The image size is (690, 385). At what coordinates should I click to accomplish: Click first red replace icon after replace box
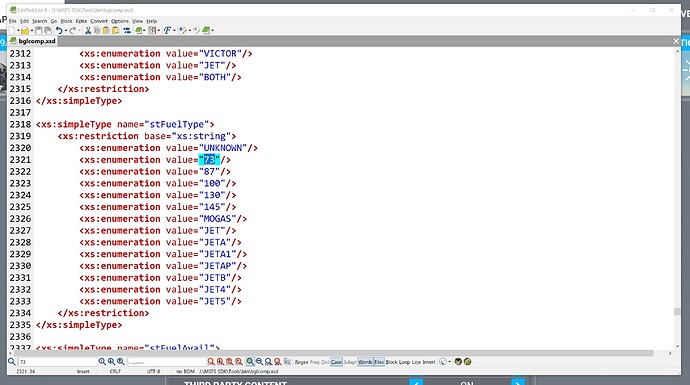(211, 362)
